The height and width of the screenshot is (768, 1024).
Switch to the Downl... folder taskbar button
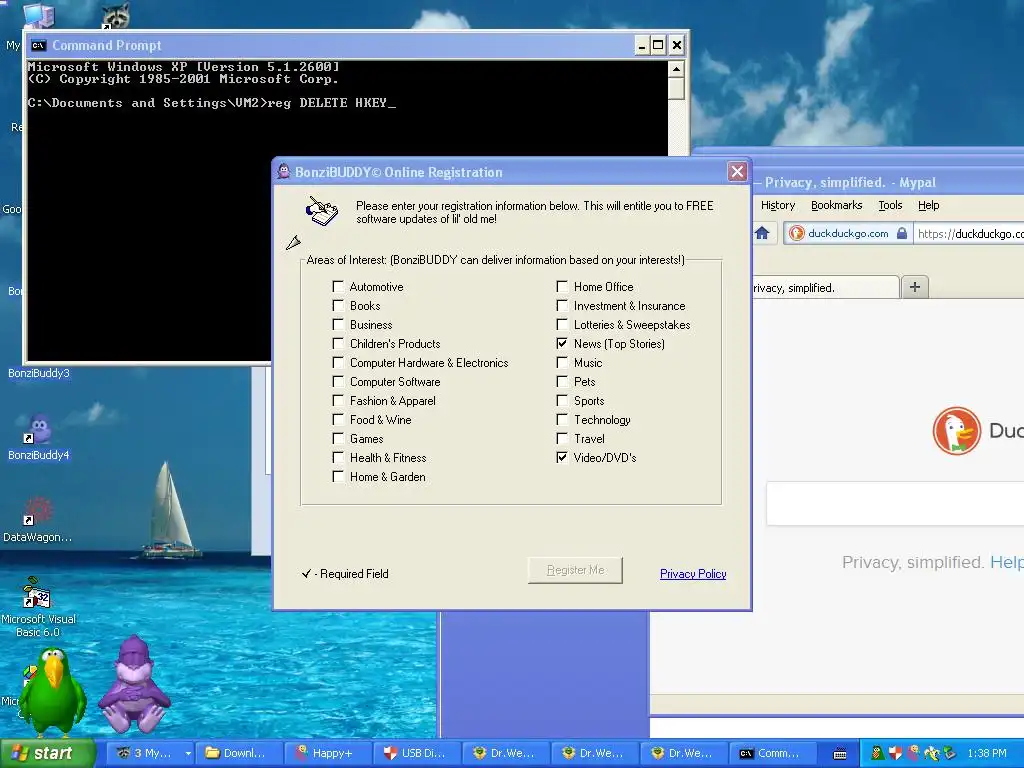pos(239,753)
